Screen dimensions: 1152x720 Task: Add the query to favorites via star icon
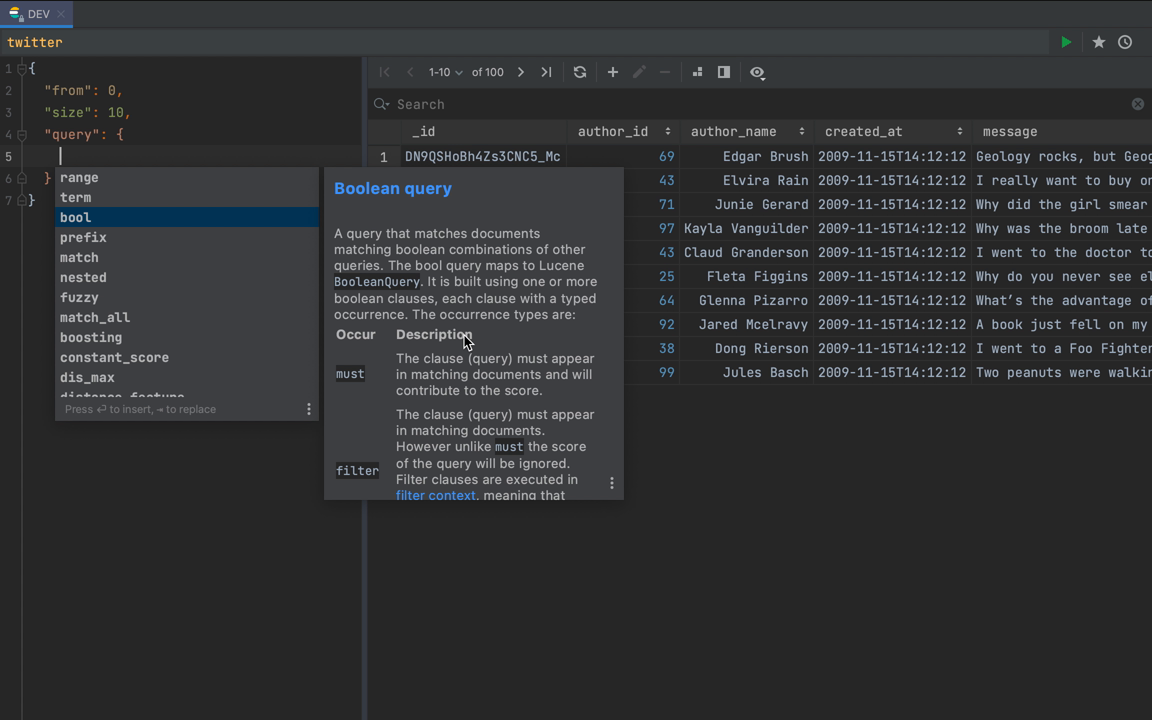(x=1097, y=42)
